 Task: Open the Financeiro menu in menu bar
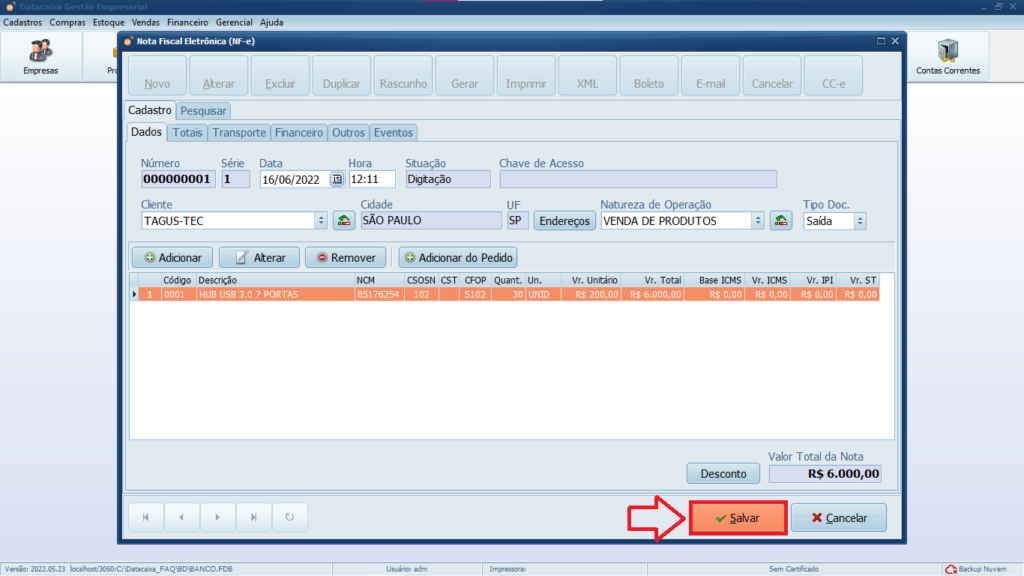[187, 22]
